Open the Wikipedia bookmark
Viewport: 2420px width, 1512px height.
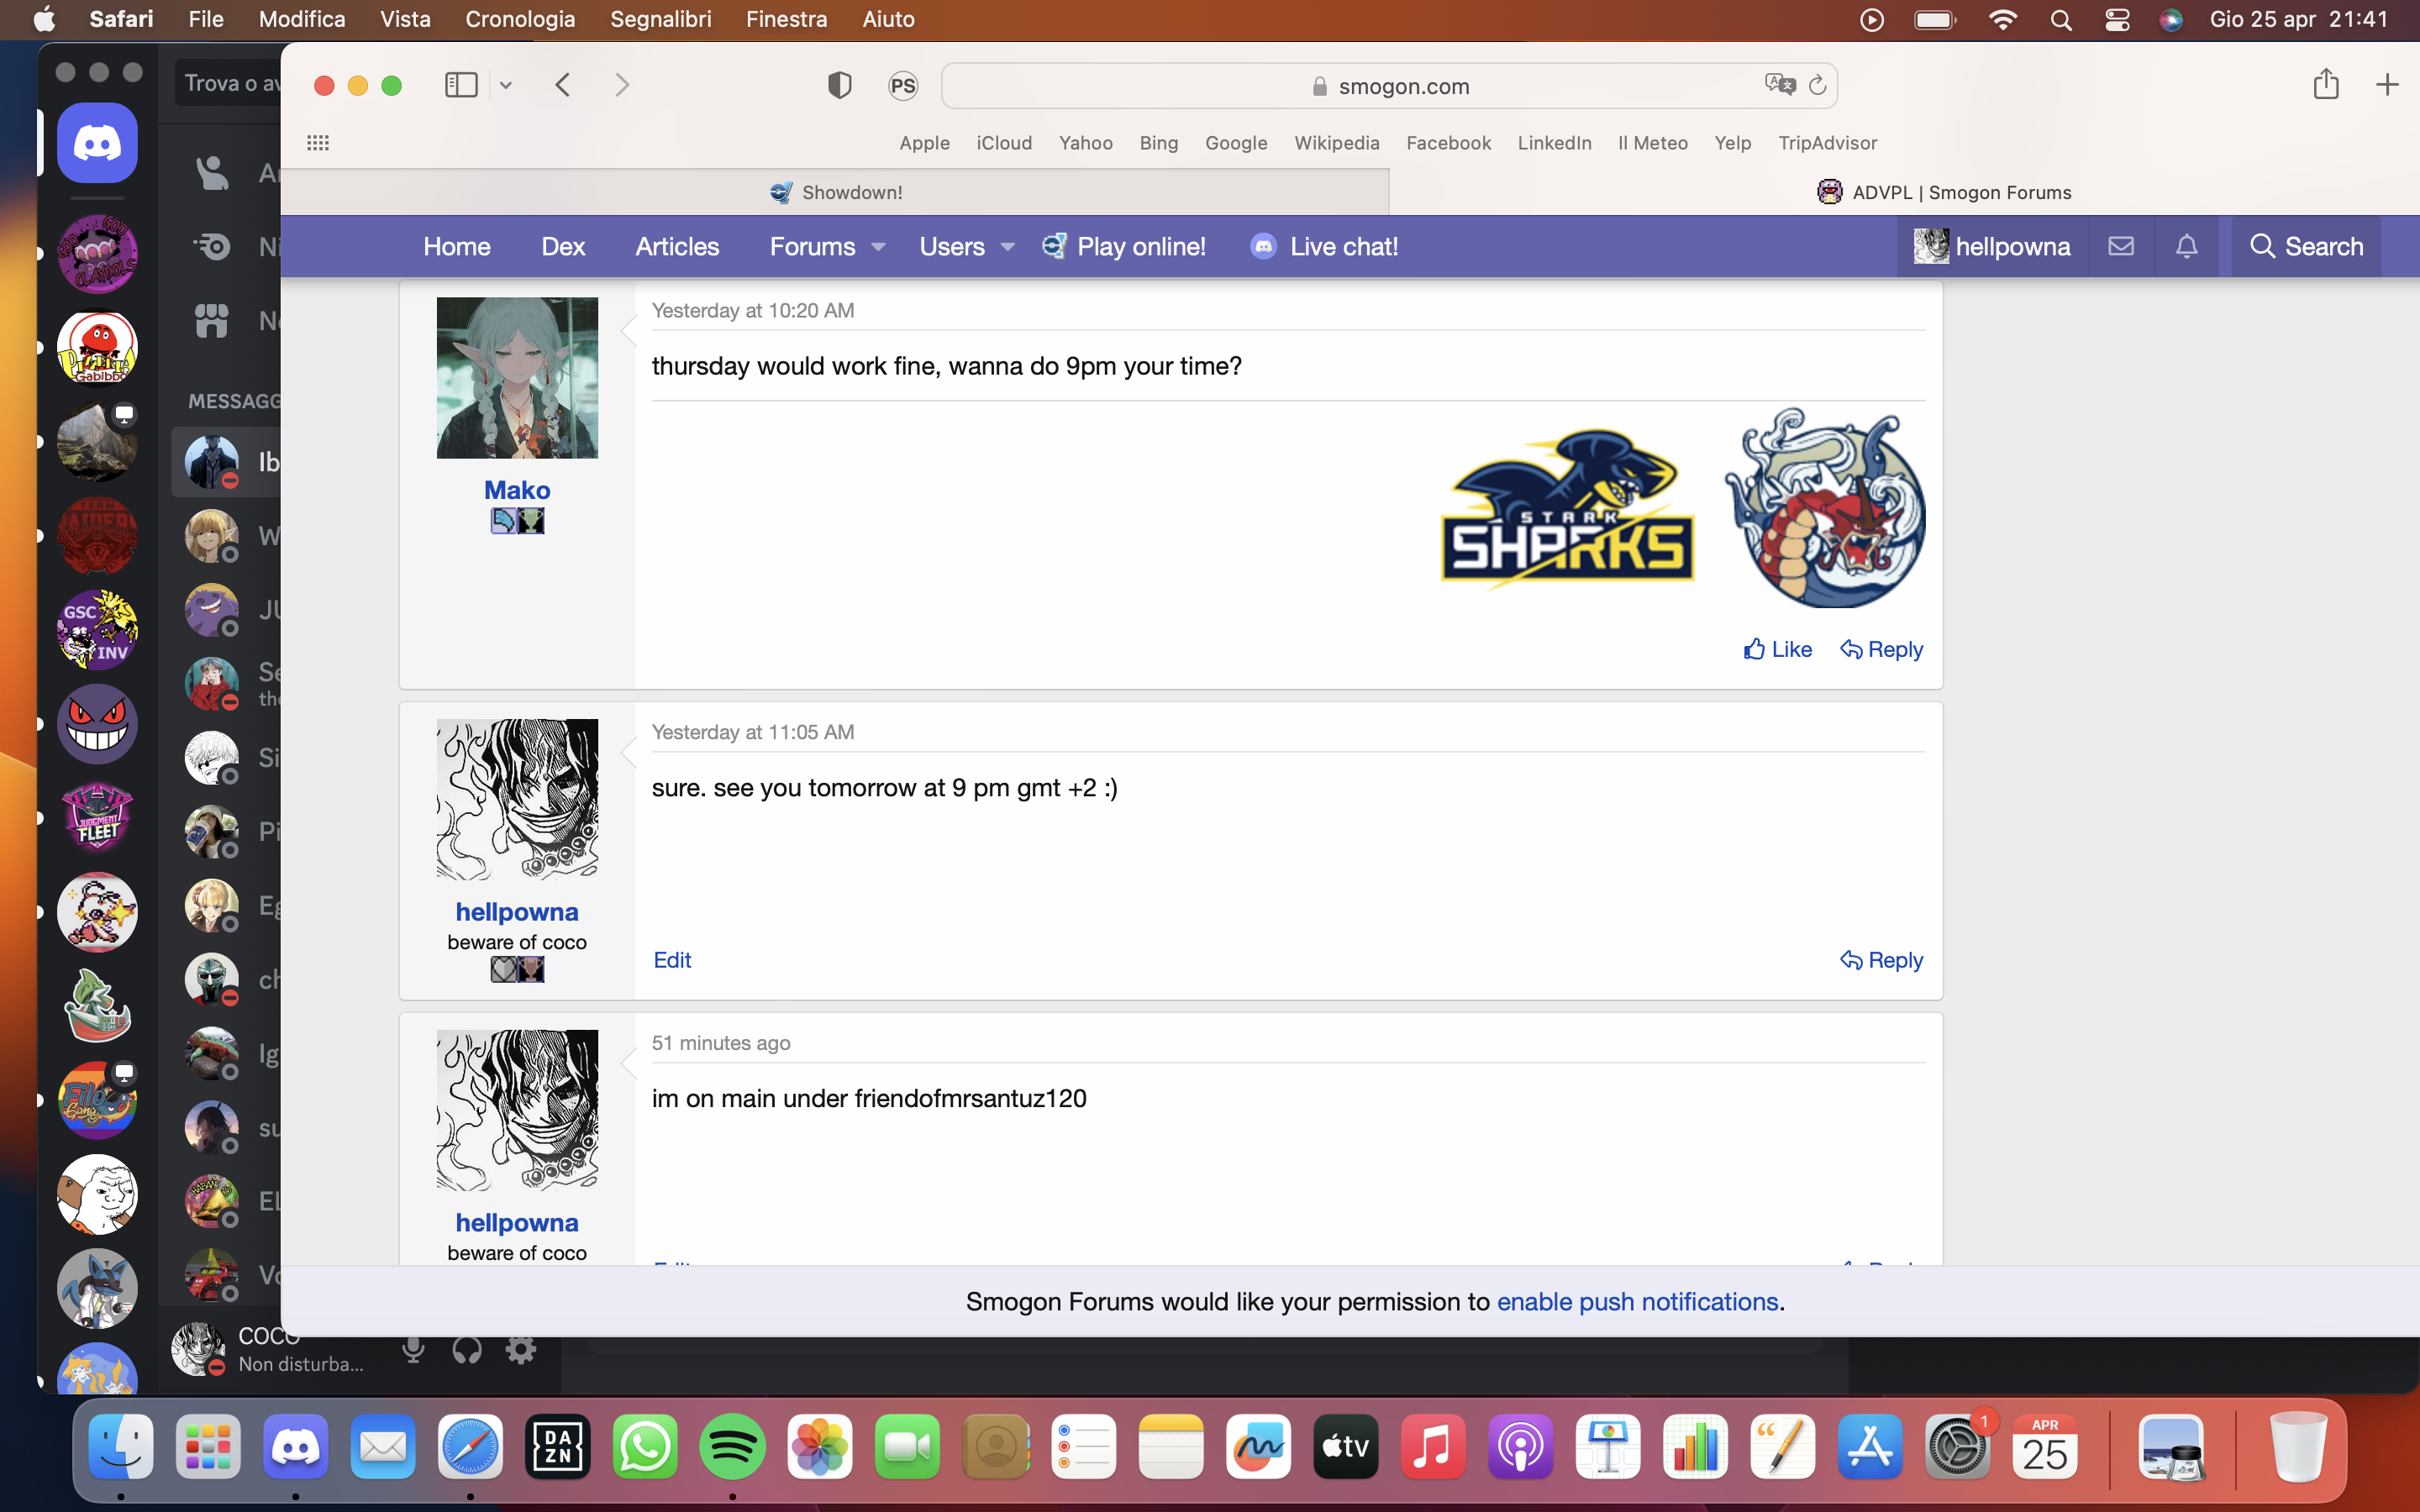click(1336, 143)
